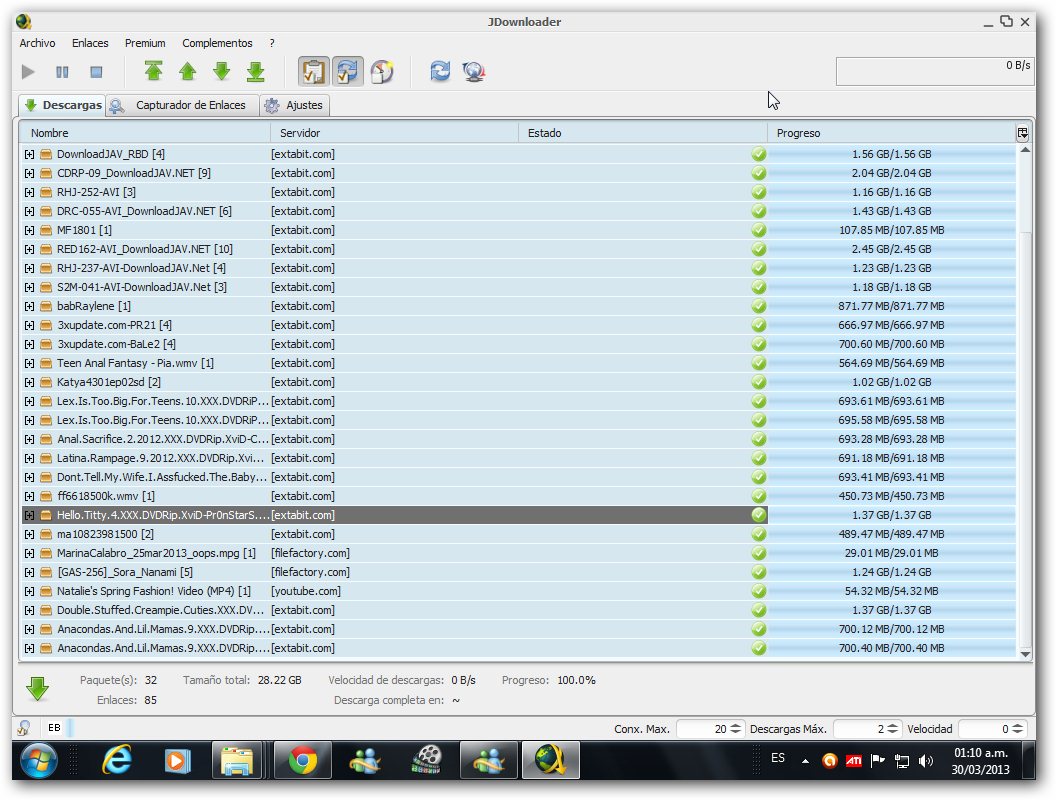Click the folder icon of the MF1801 package

click(46, 230)
